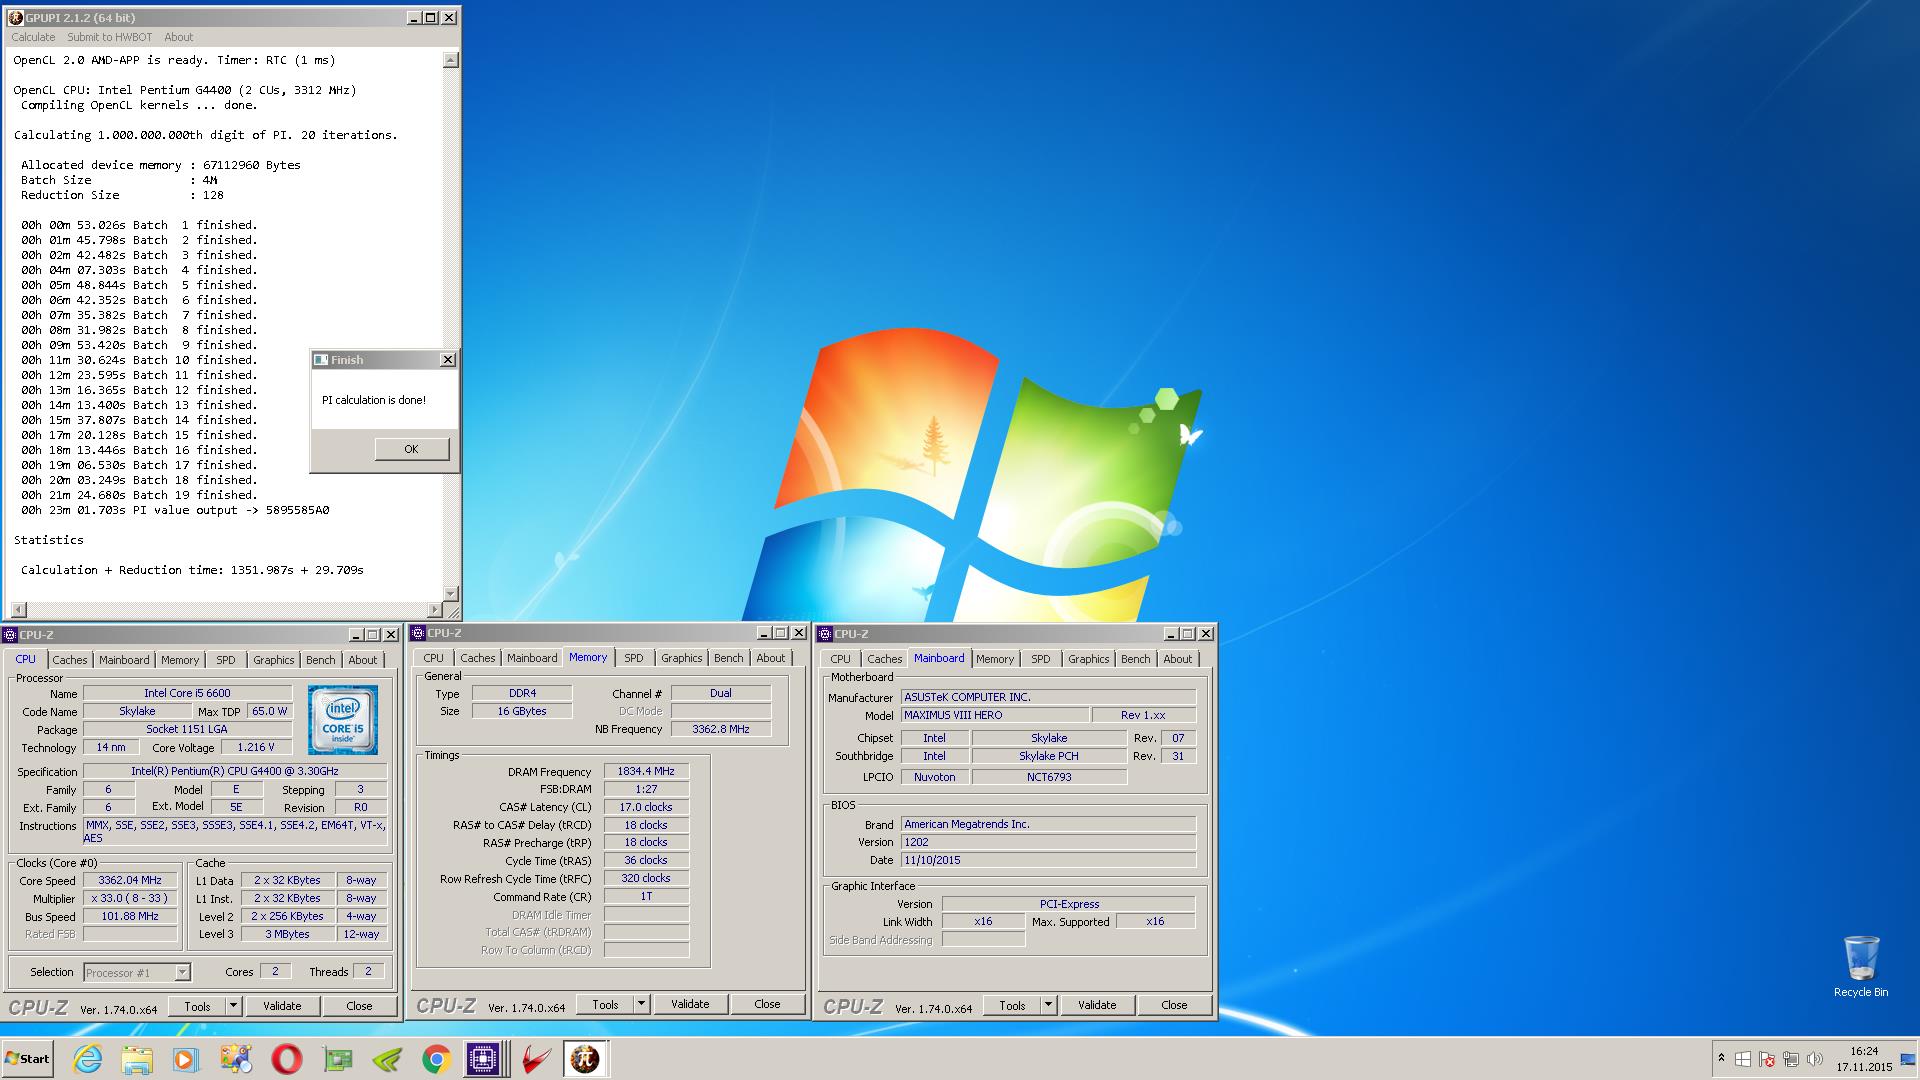1920x1080 pixels.
Task: Click Validate in left CPU-Z window
Action: click(x=282, y=1006)
